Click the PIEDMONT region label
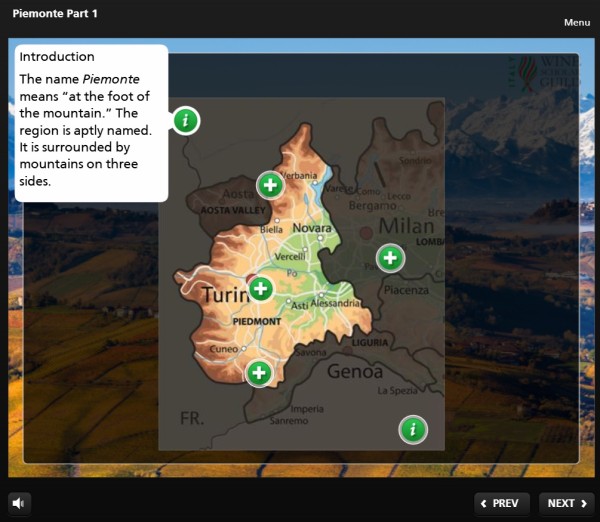The image size is (600, 522). coord(257,321)
